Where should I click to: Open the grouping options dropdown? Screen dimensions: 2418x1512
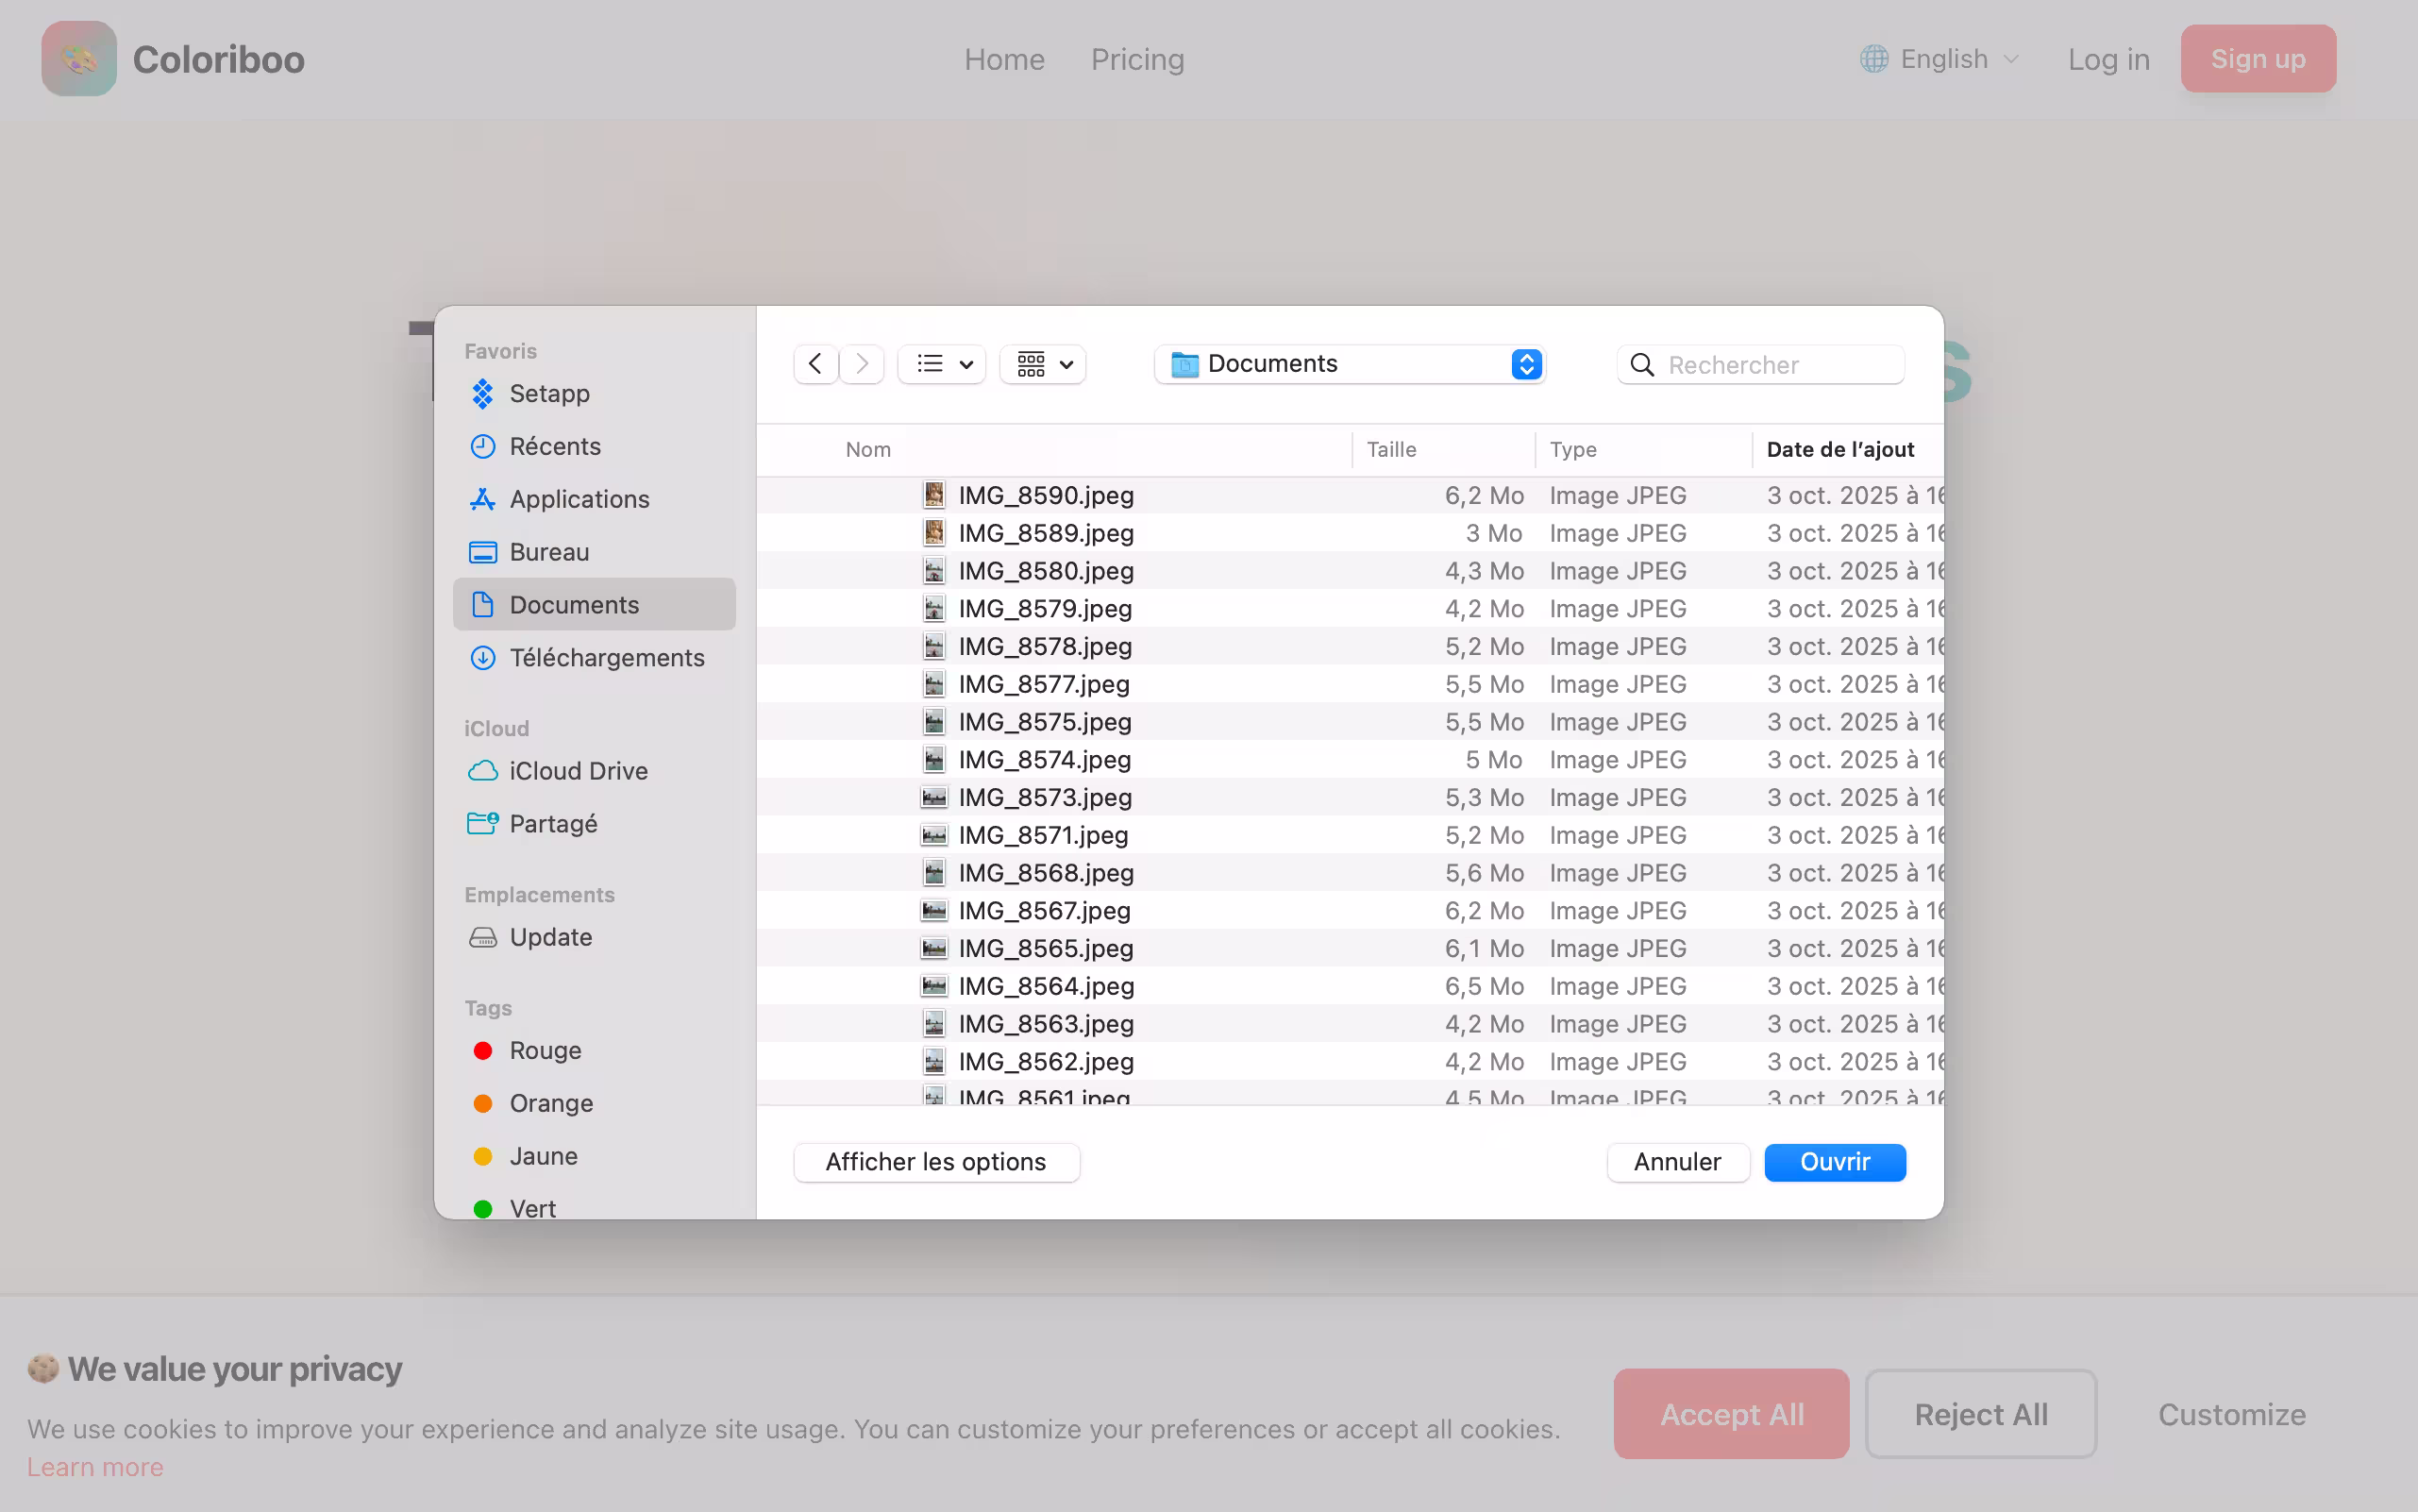(1043, 364)
